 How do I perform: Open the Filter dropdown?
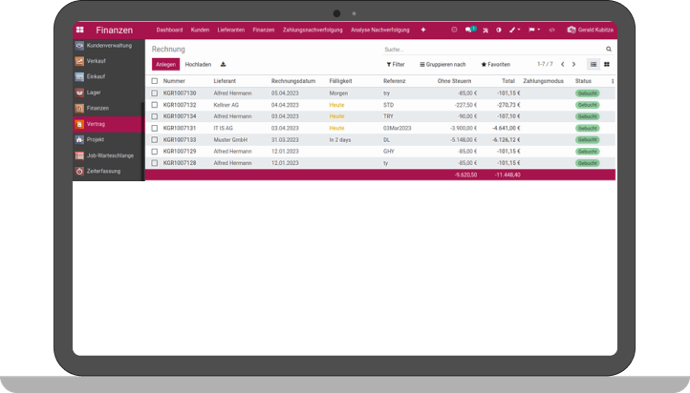click(x=396, y=65)
